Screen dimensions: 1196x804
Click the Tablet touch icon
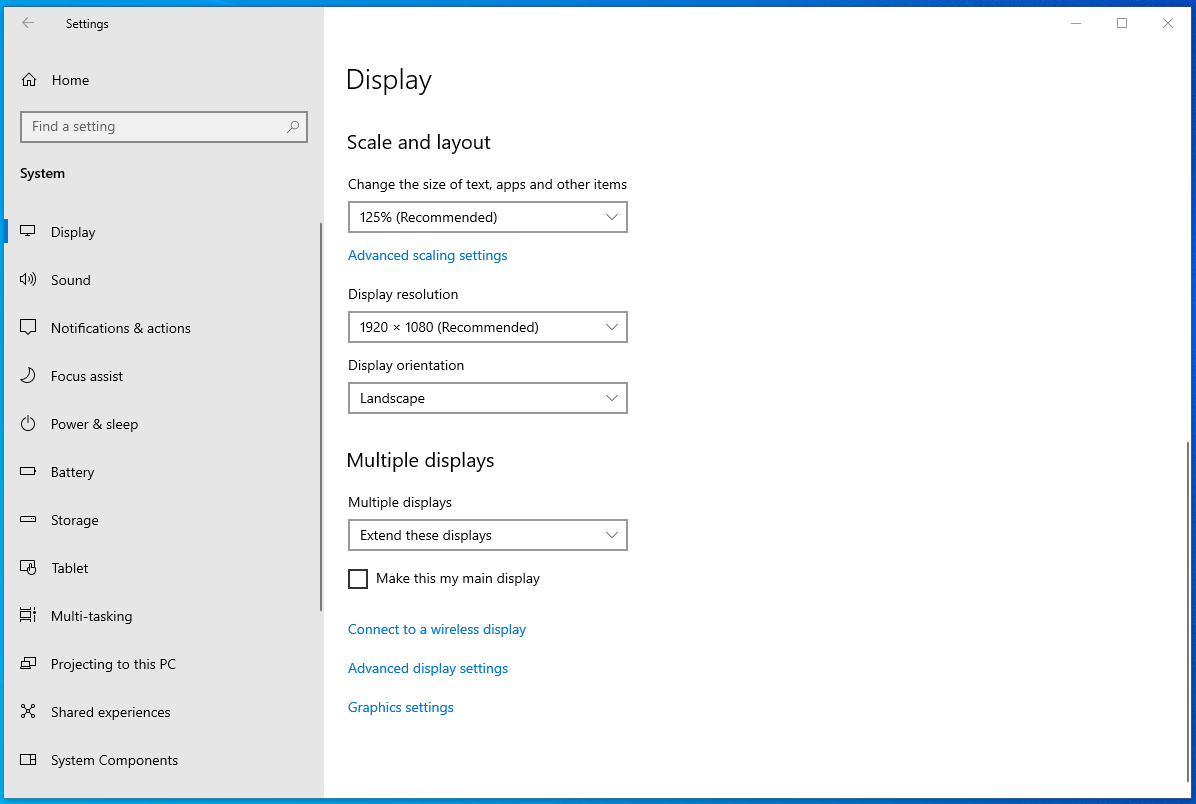28,568
